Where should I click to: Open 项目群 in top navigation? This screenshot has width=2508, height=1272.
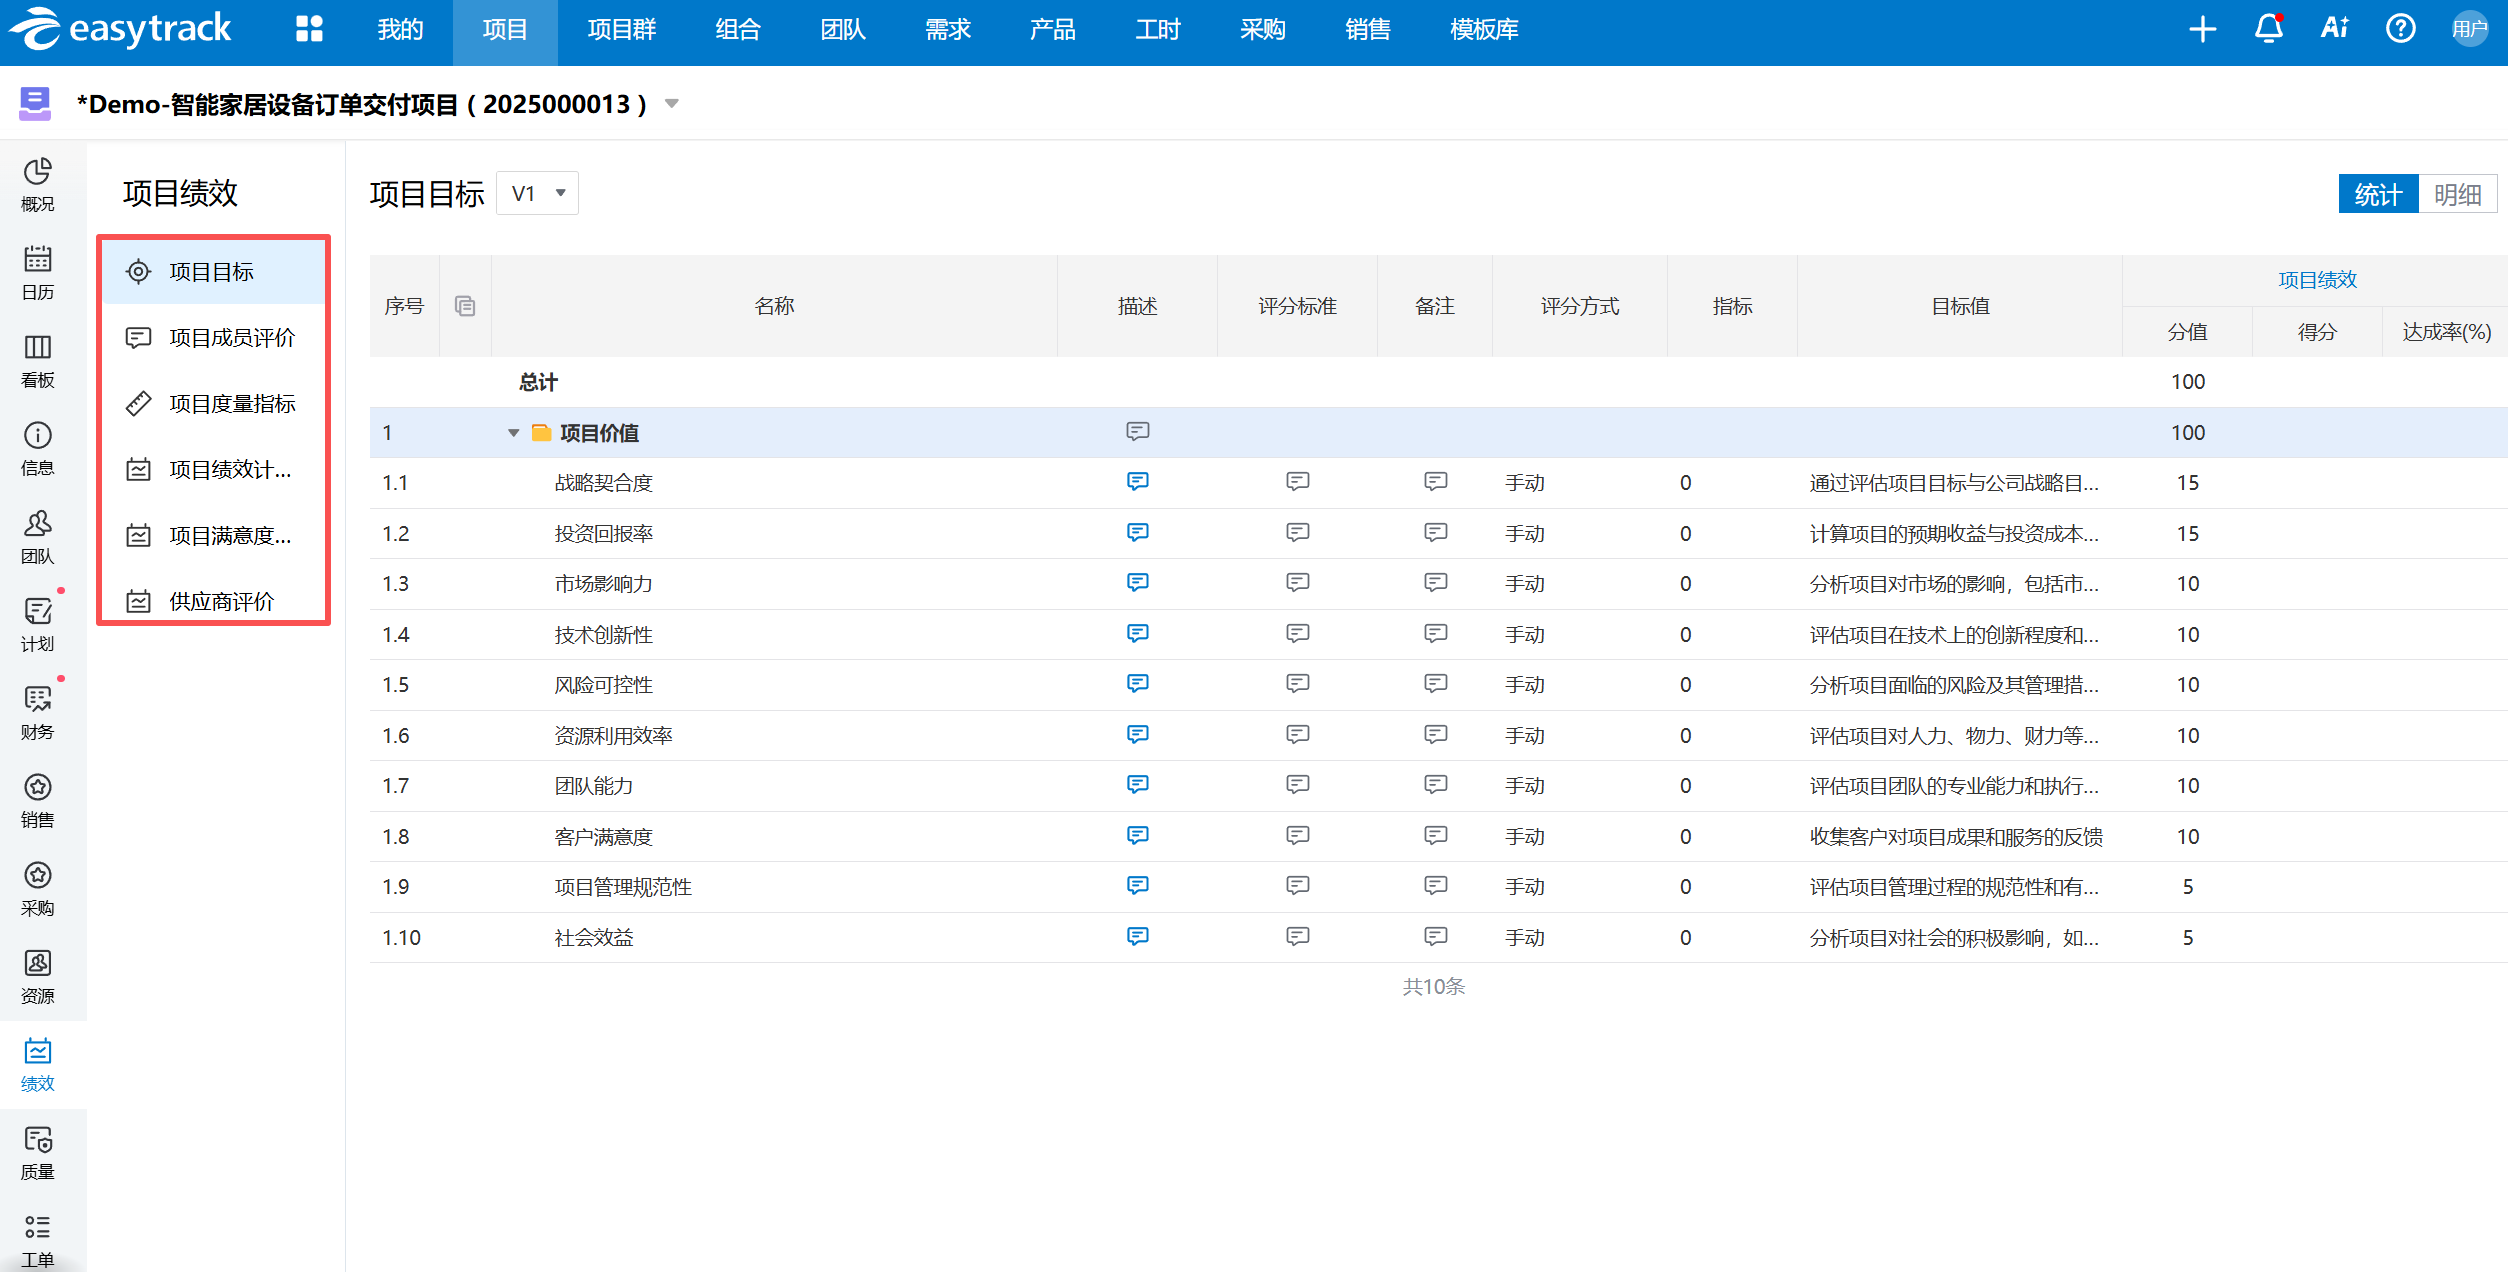pos(621,30)
